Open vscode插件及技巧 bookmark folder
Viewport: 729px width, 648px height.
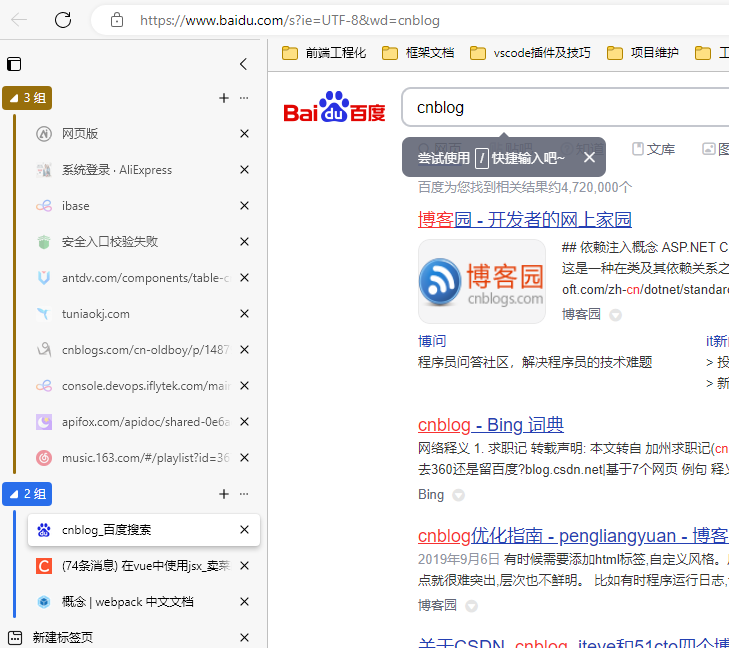coord(530,53)
